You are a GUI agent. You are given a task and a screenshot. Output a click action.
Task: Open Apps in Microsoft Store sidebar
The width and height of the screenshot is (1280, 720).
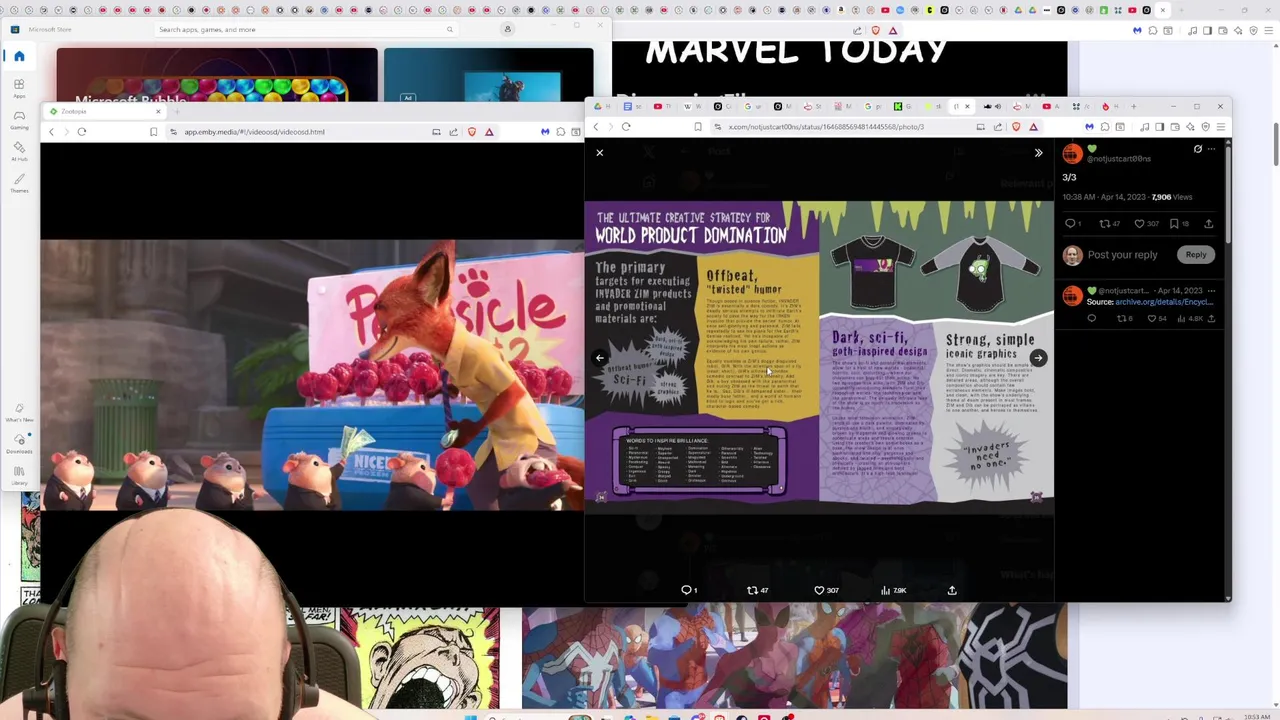coord(19,89)
